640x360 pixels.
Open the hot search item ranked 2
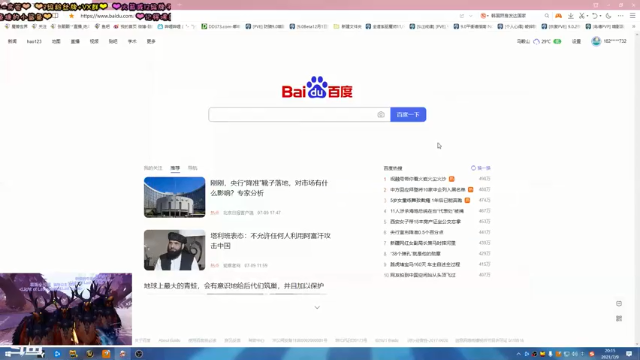click(428, 189)
